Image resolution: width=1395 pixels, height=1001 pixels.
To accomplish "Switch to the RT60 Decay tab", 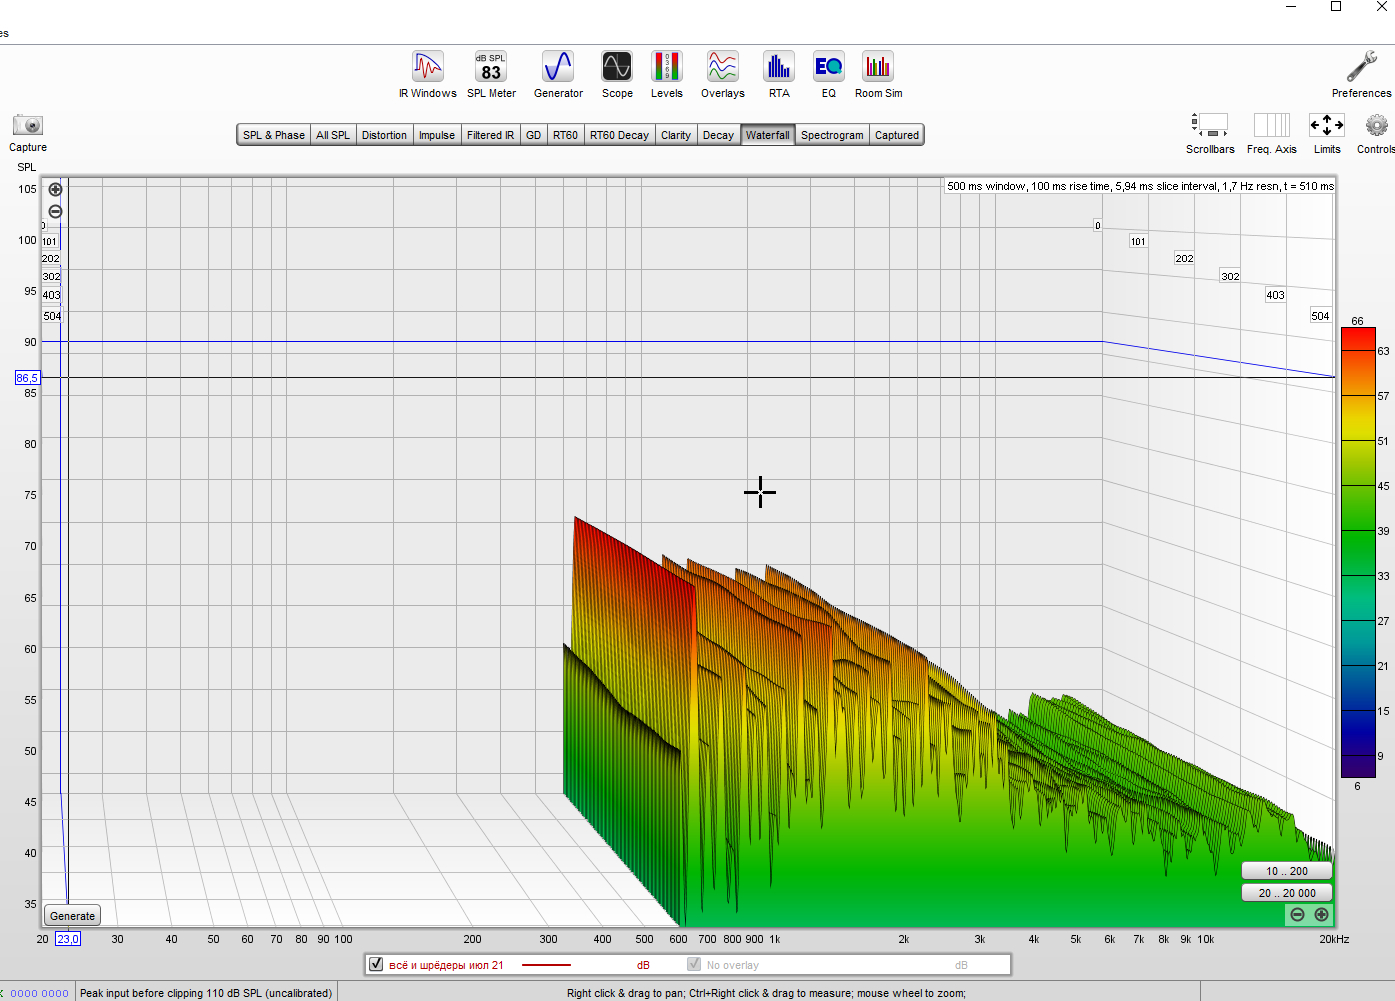I will [x=619, y=135].
